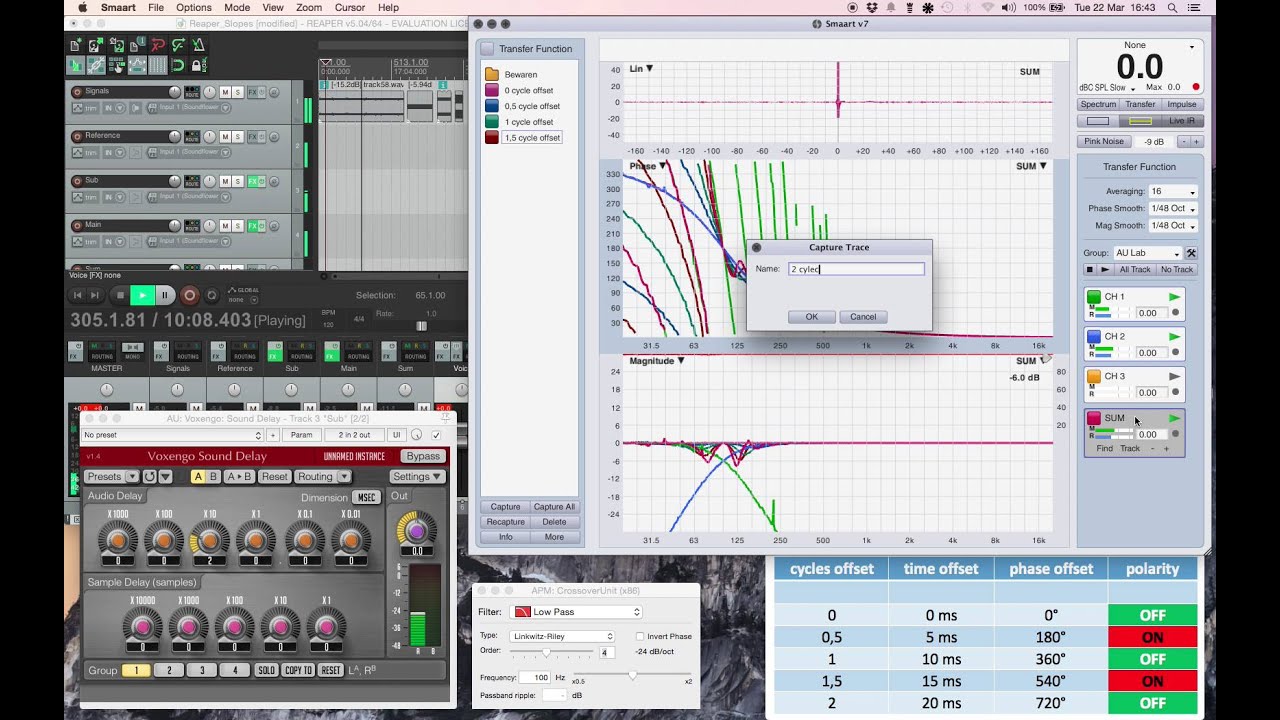Screen dimensions: 1280x720
Task: Click Smaart stop all measurements button
Action: [1089, 270]
